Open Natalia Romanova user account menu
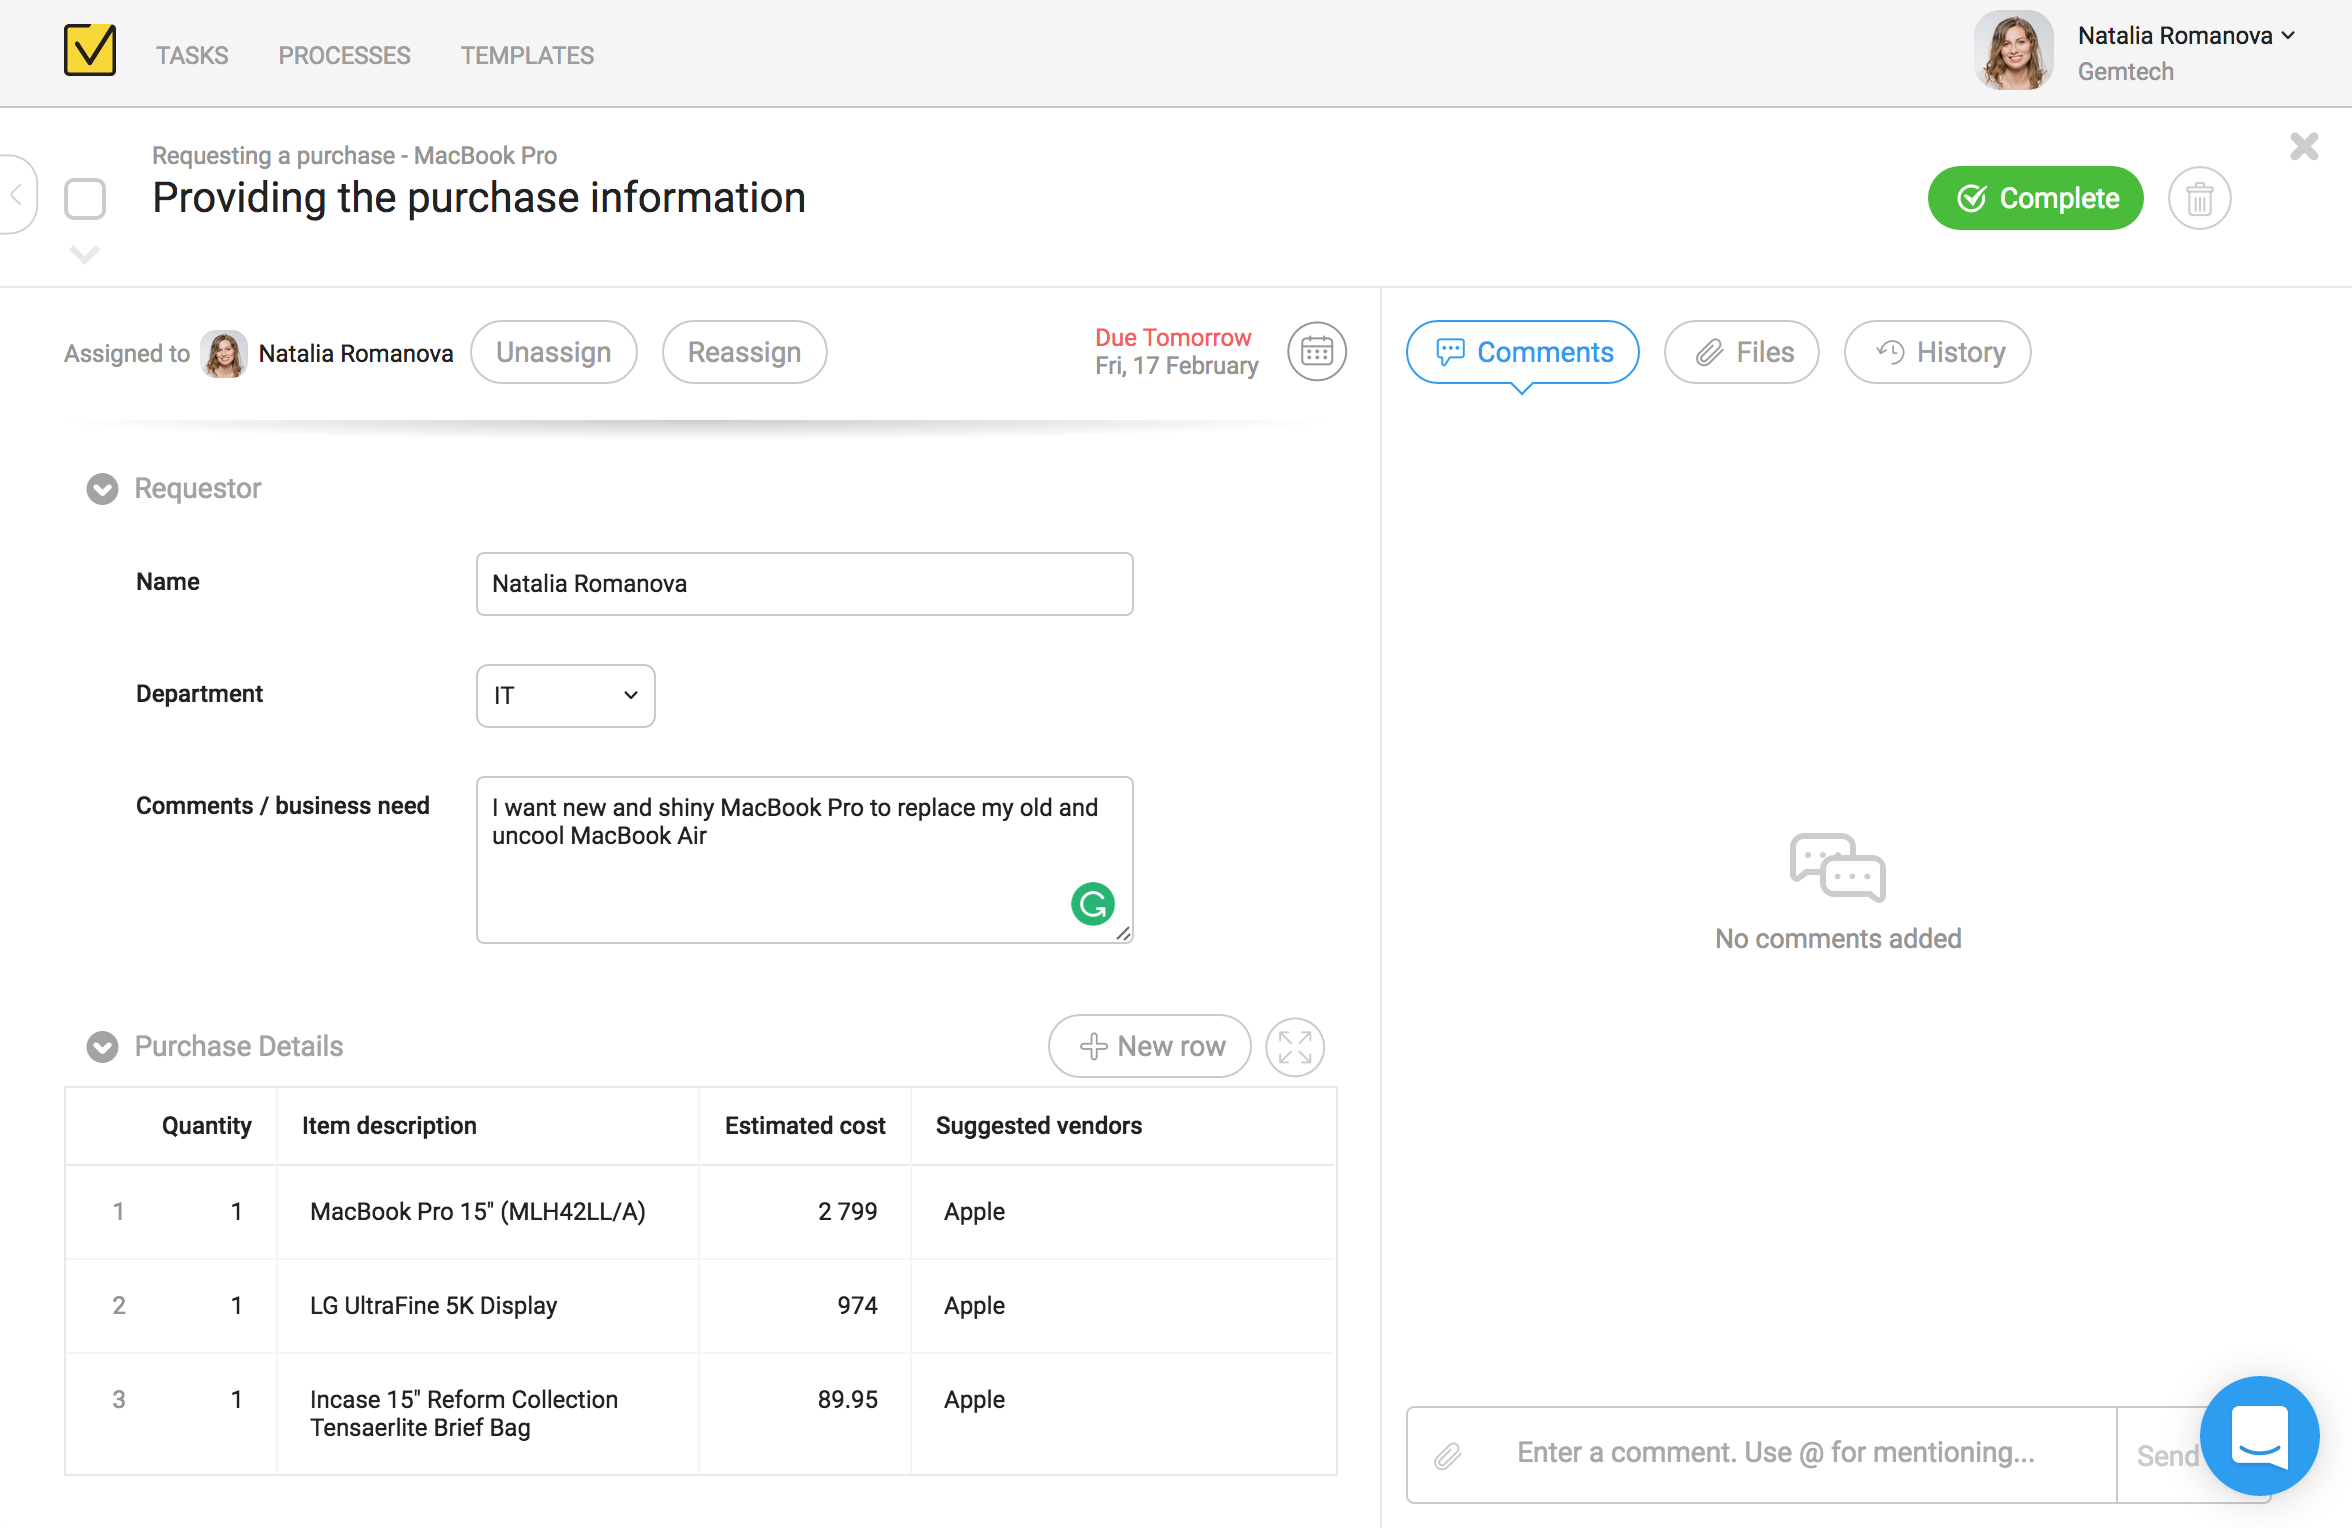Viewport: 2352px width, 1528px height. coord(2185,36)
